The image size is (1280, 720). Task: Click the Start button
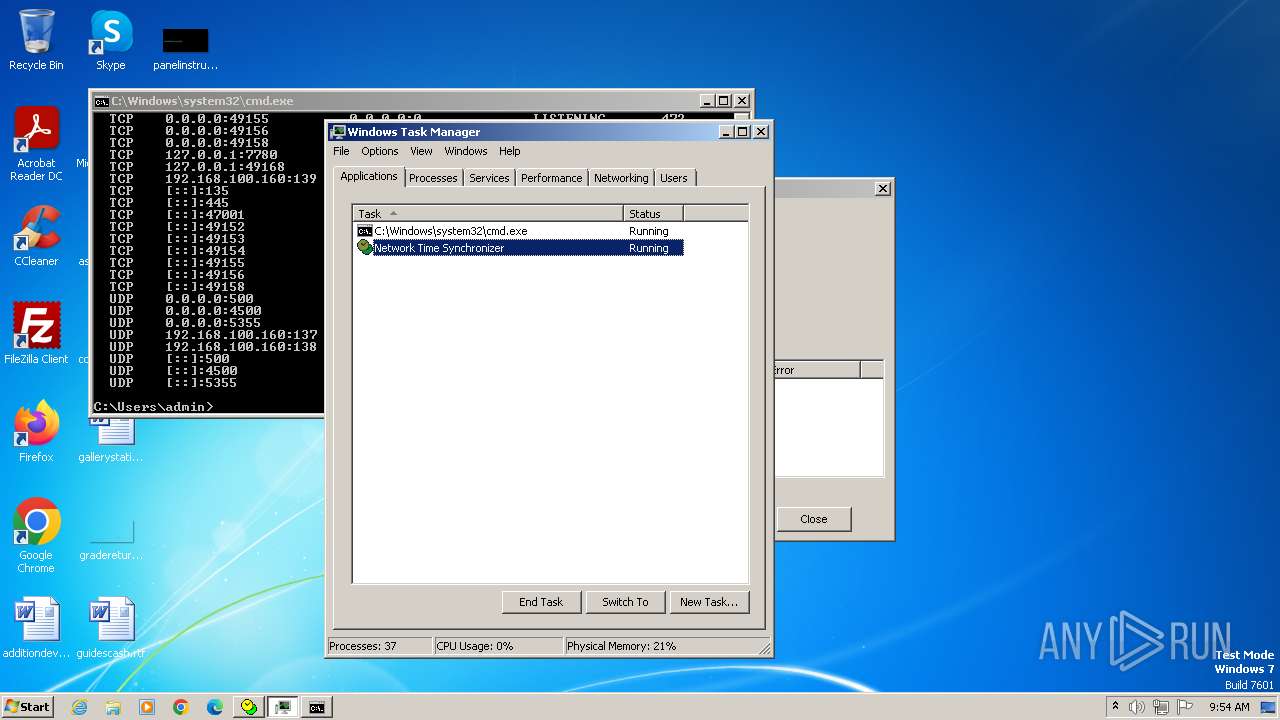(x=27, y=707)
